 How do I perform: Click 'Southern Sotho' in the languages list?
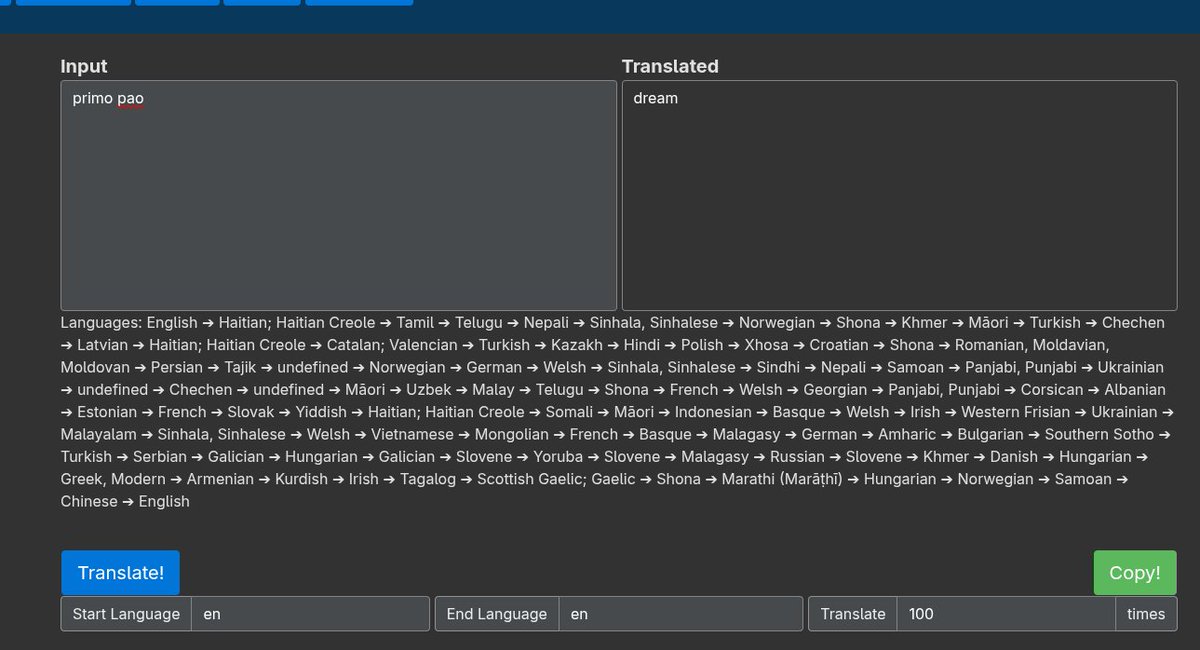[x=1099, y=434]
